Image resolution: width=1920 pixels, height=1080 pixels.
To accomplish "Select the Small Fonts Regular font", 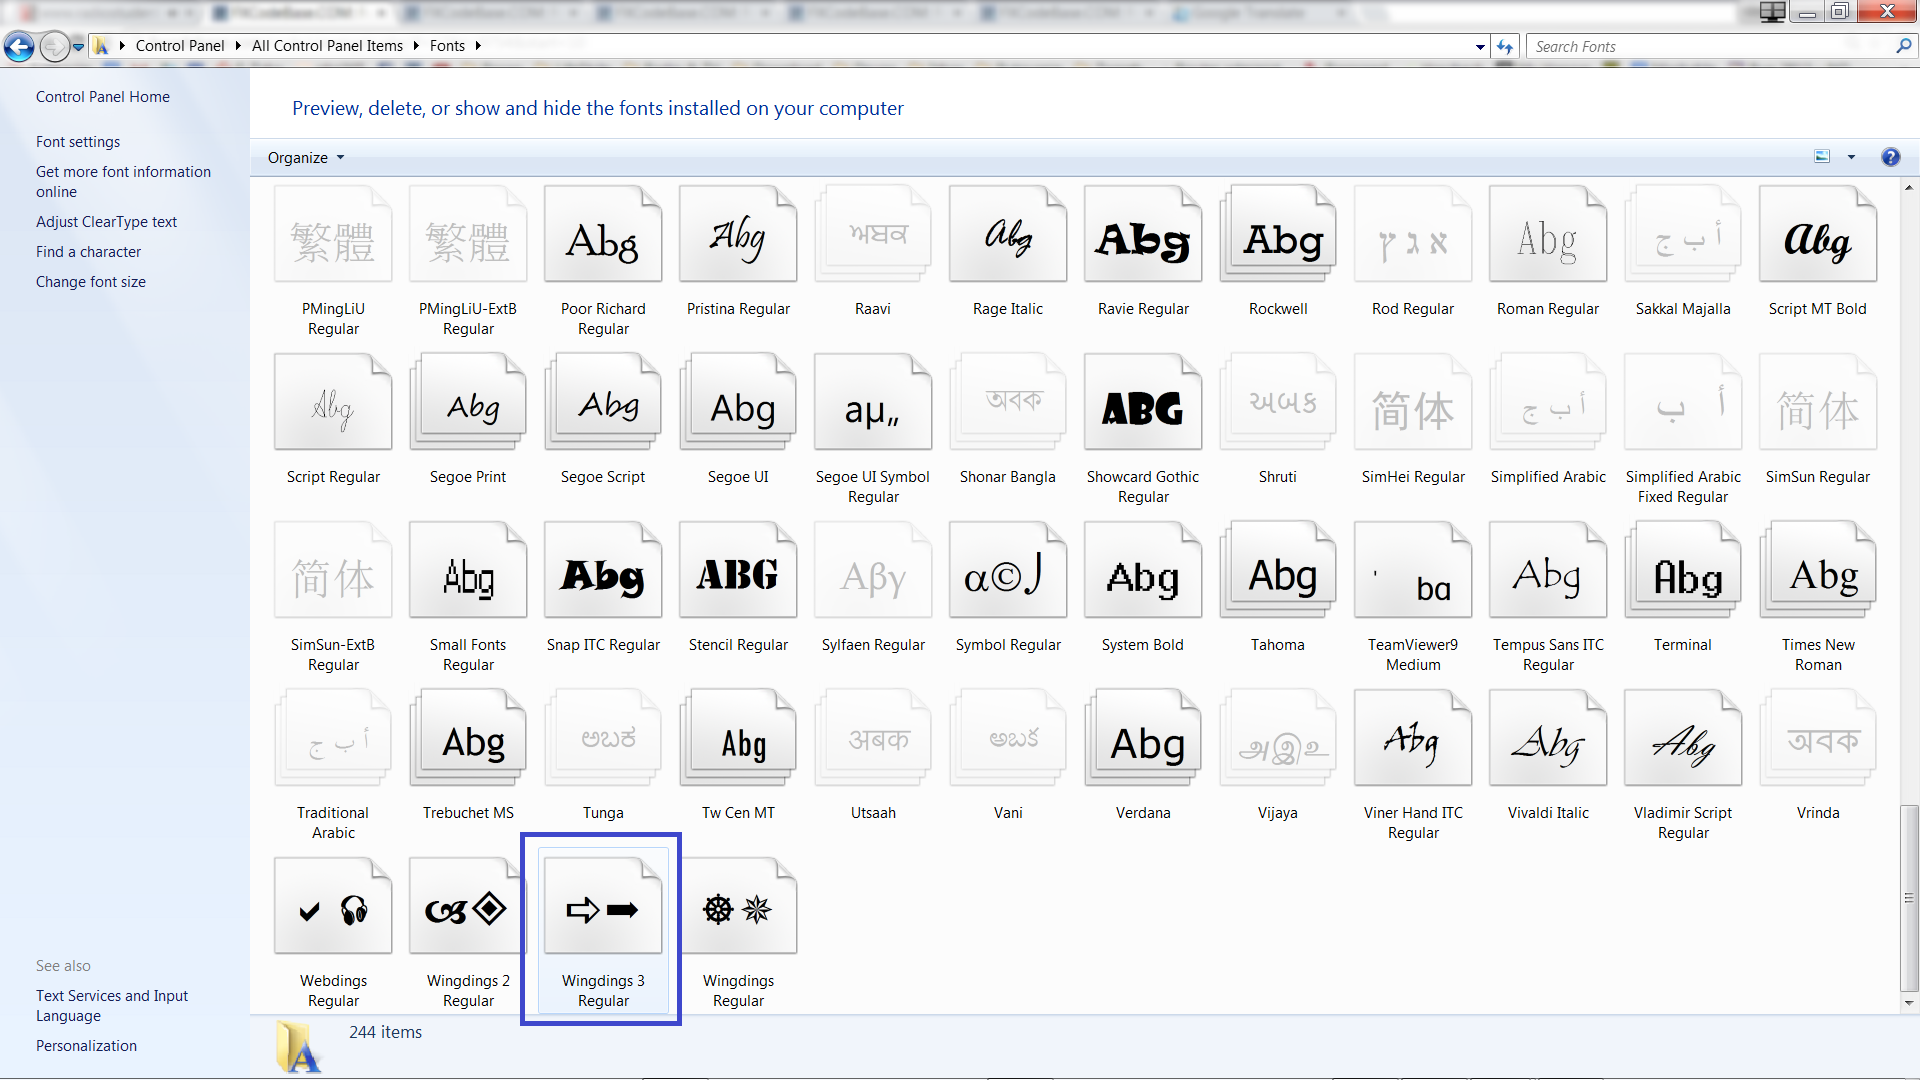I will coord(468,597).
